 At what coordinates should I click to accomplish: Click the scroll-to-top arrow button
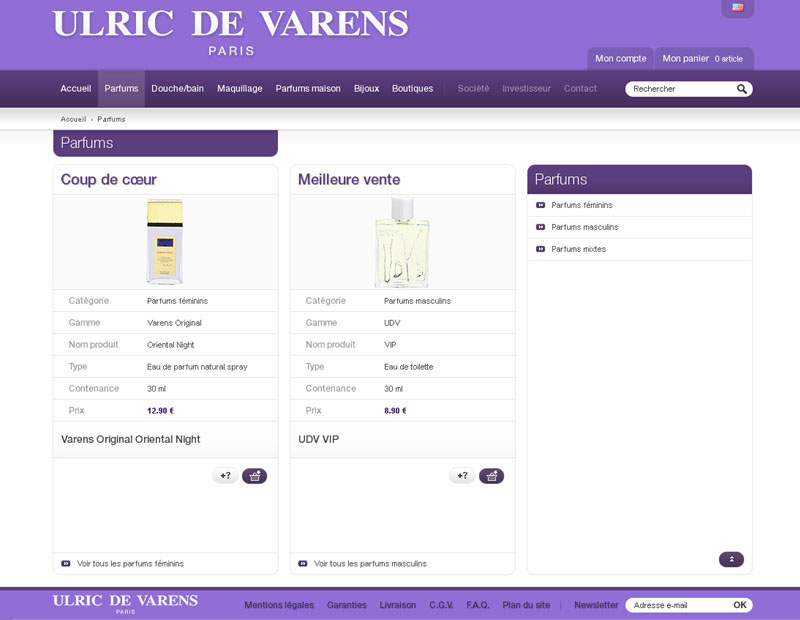[731, 559]
